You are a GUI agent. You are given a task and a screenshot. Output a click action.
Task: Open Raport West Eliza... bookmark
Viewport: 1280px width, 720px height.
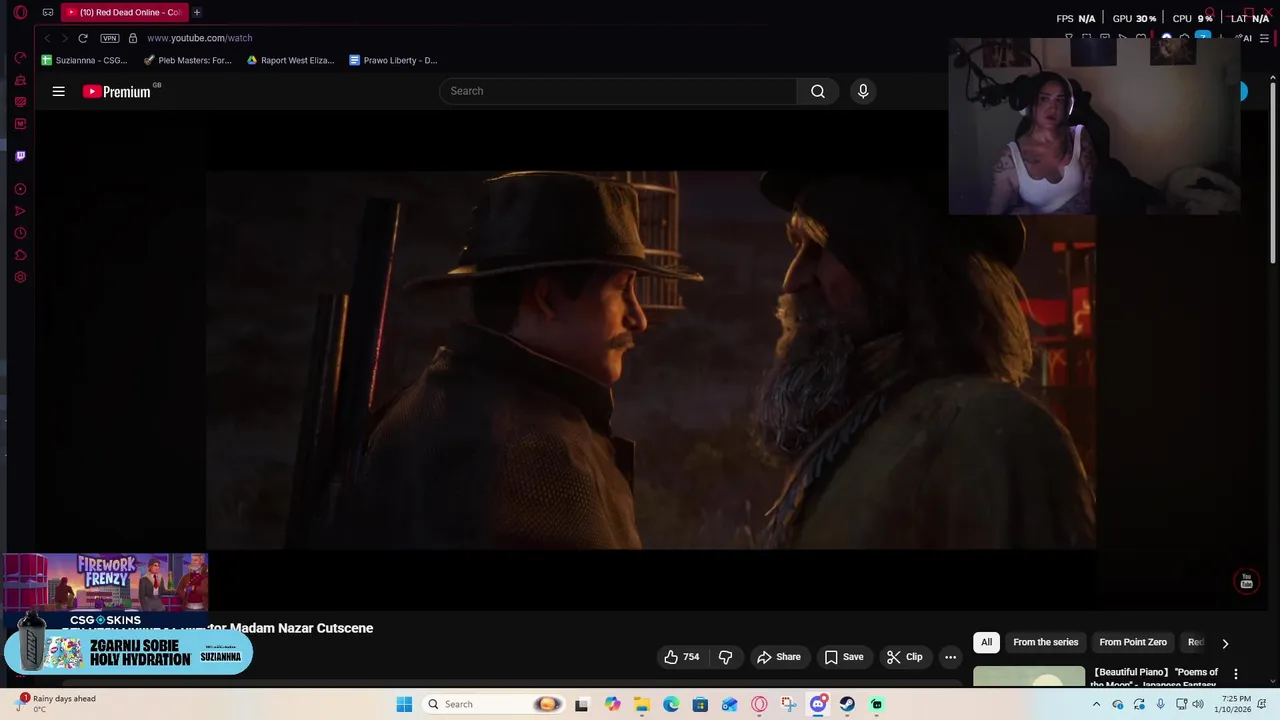coord(290,60)
